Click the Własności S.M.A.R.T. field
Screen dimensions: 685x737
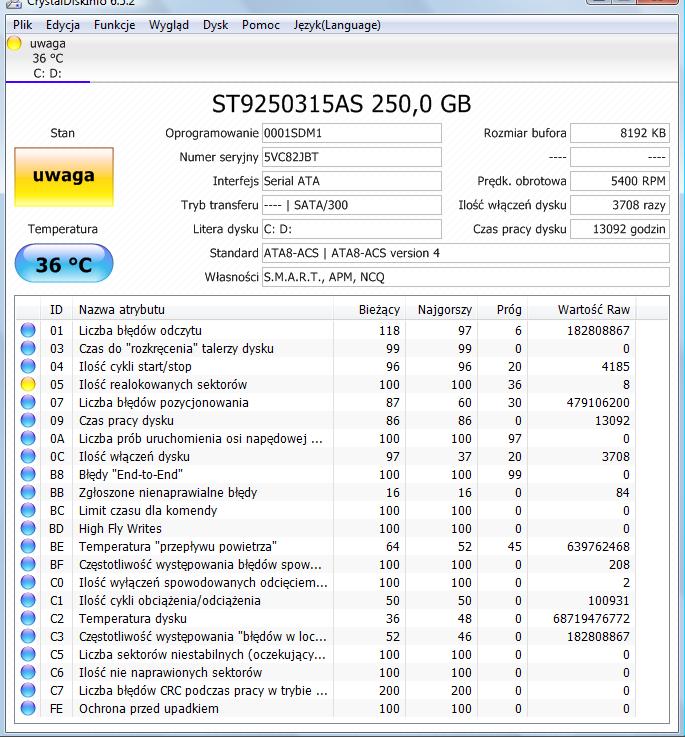[x=465, y=277]
